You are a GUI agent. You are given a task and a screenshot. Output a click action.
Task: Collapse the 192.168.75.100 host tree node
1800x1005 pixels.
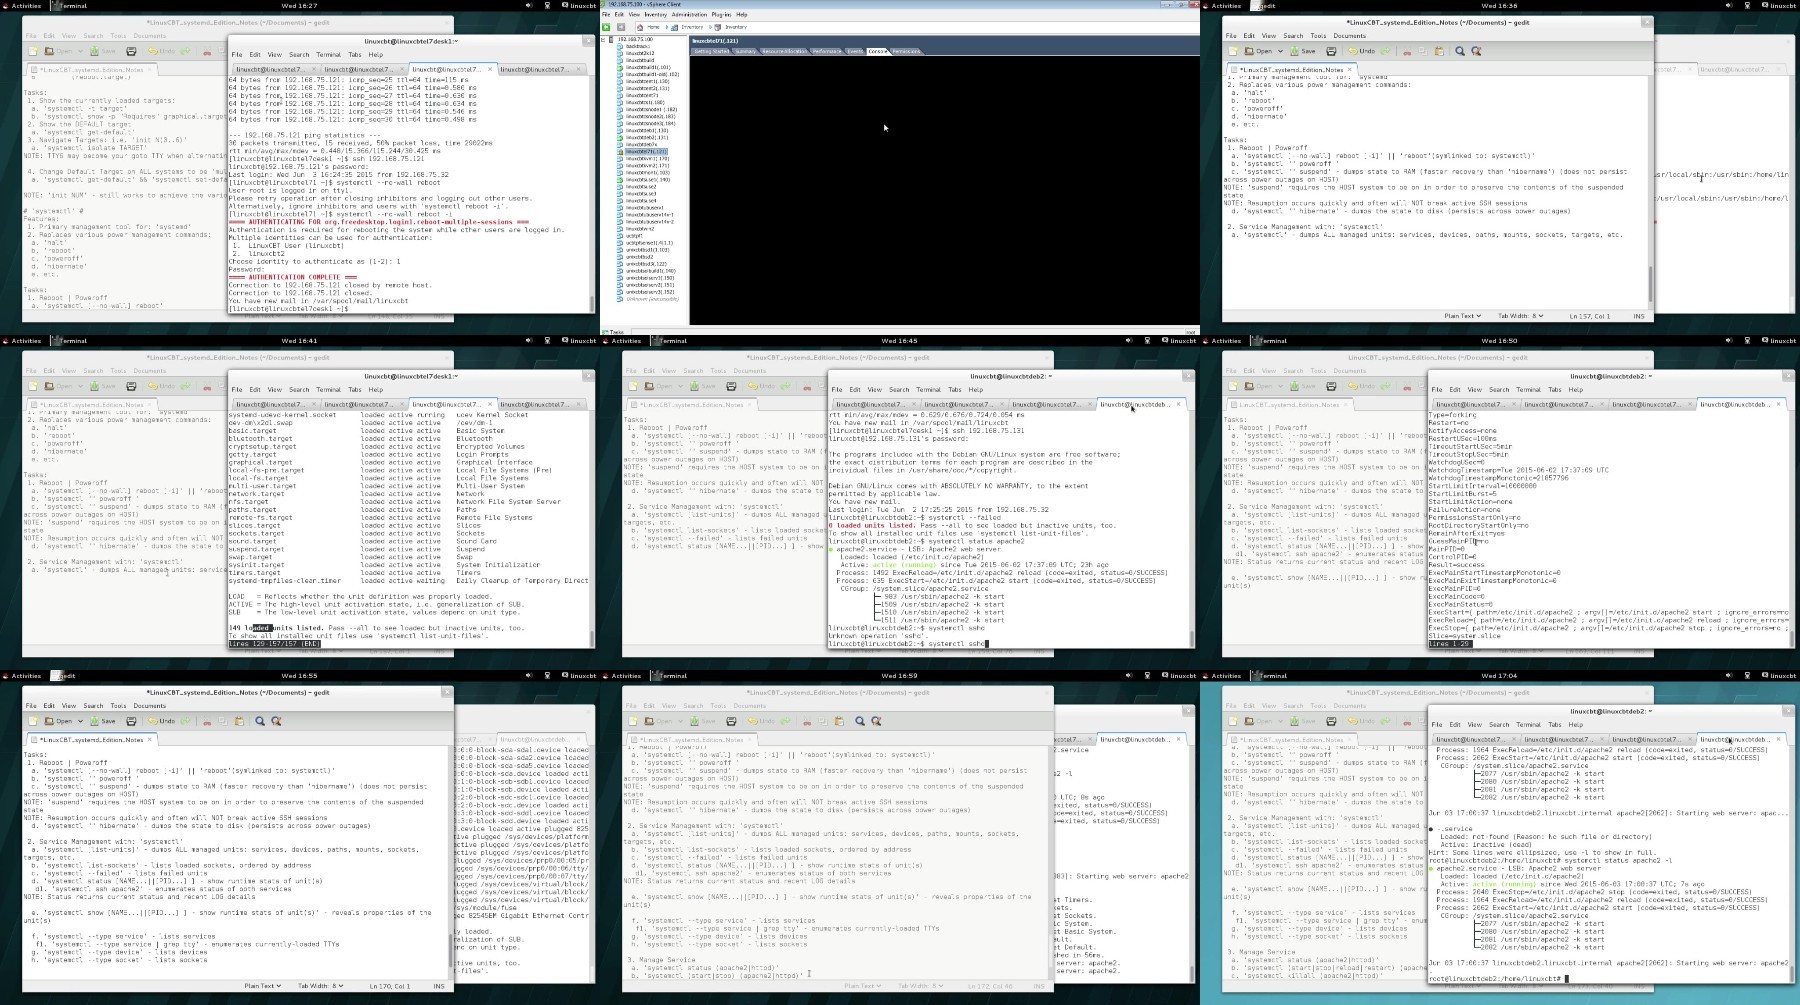point(603,40)
